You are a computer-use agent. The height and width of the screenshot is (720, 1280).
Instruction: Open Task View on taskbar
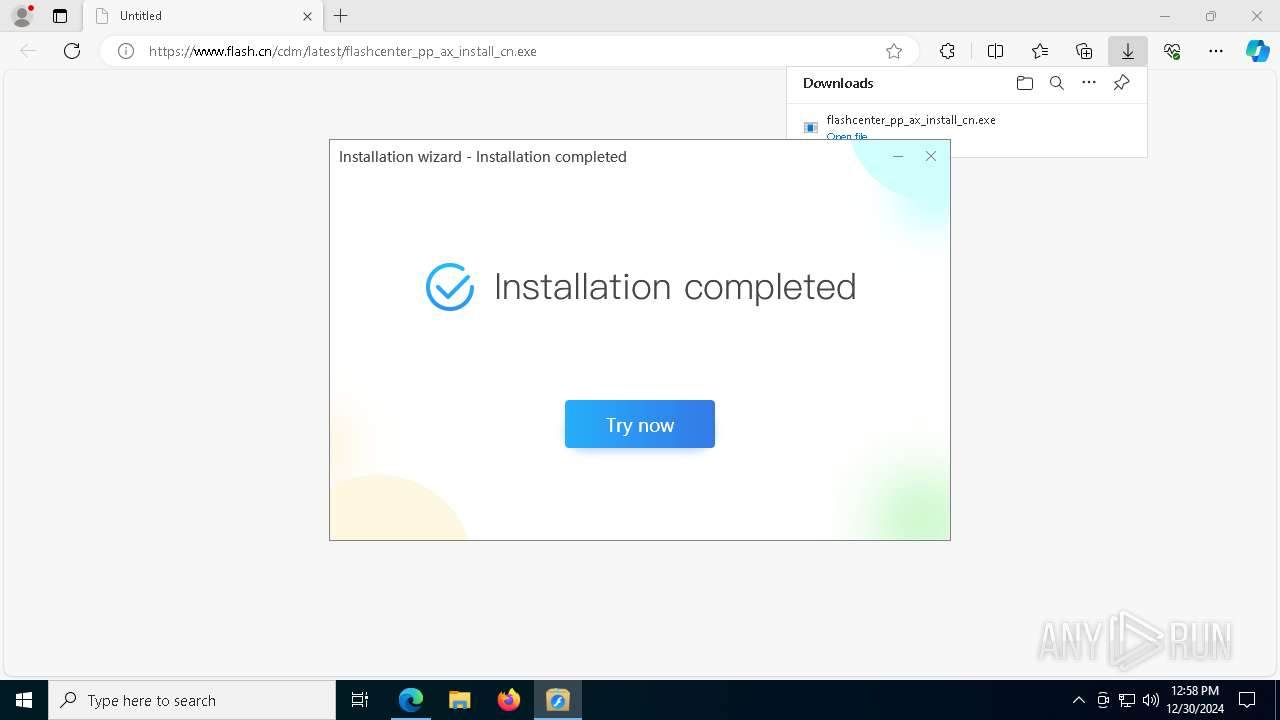pyautogui.click(x=360, y=700)
